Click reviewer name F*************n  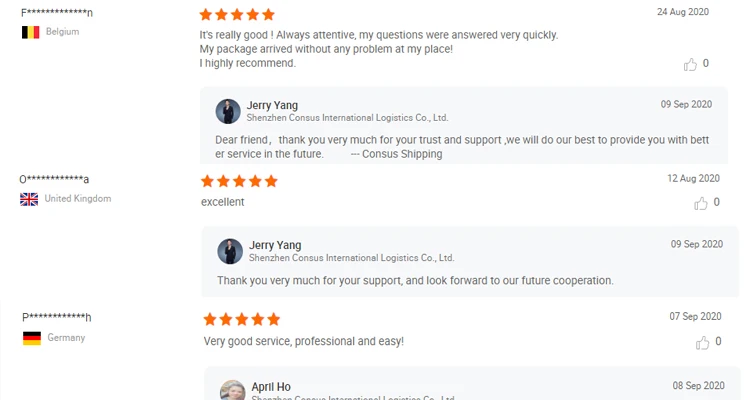coord(56,13)
